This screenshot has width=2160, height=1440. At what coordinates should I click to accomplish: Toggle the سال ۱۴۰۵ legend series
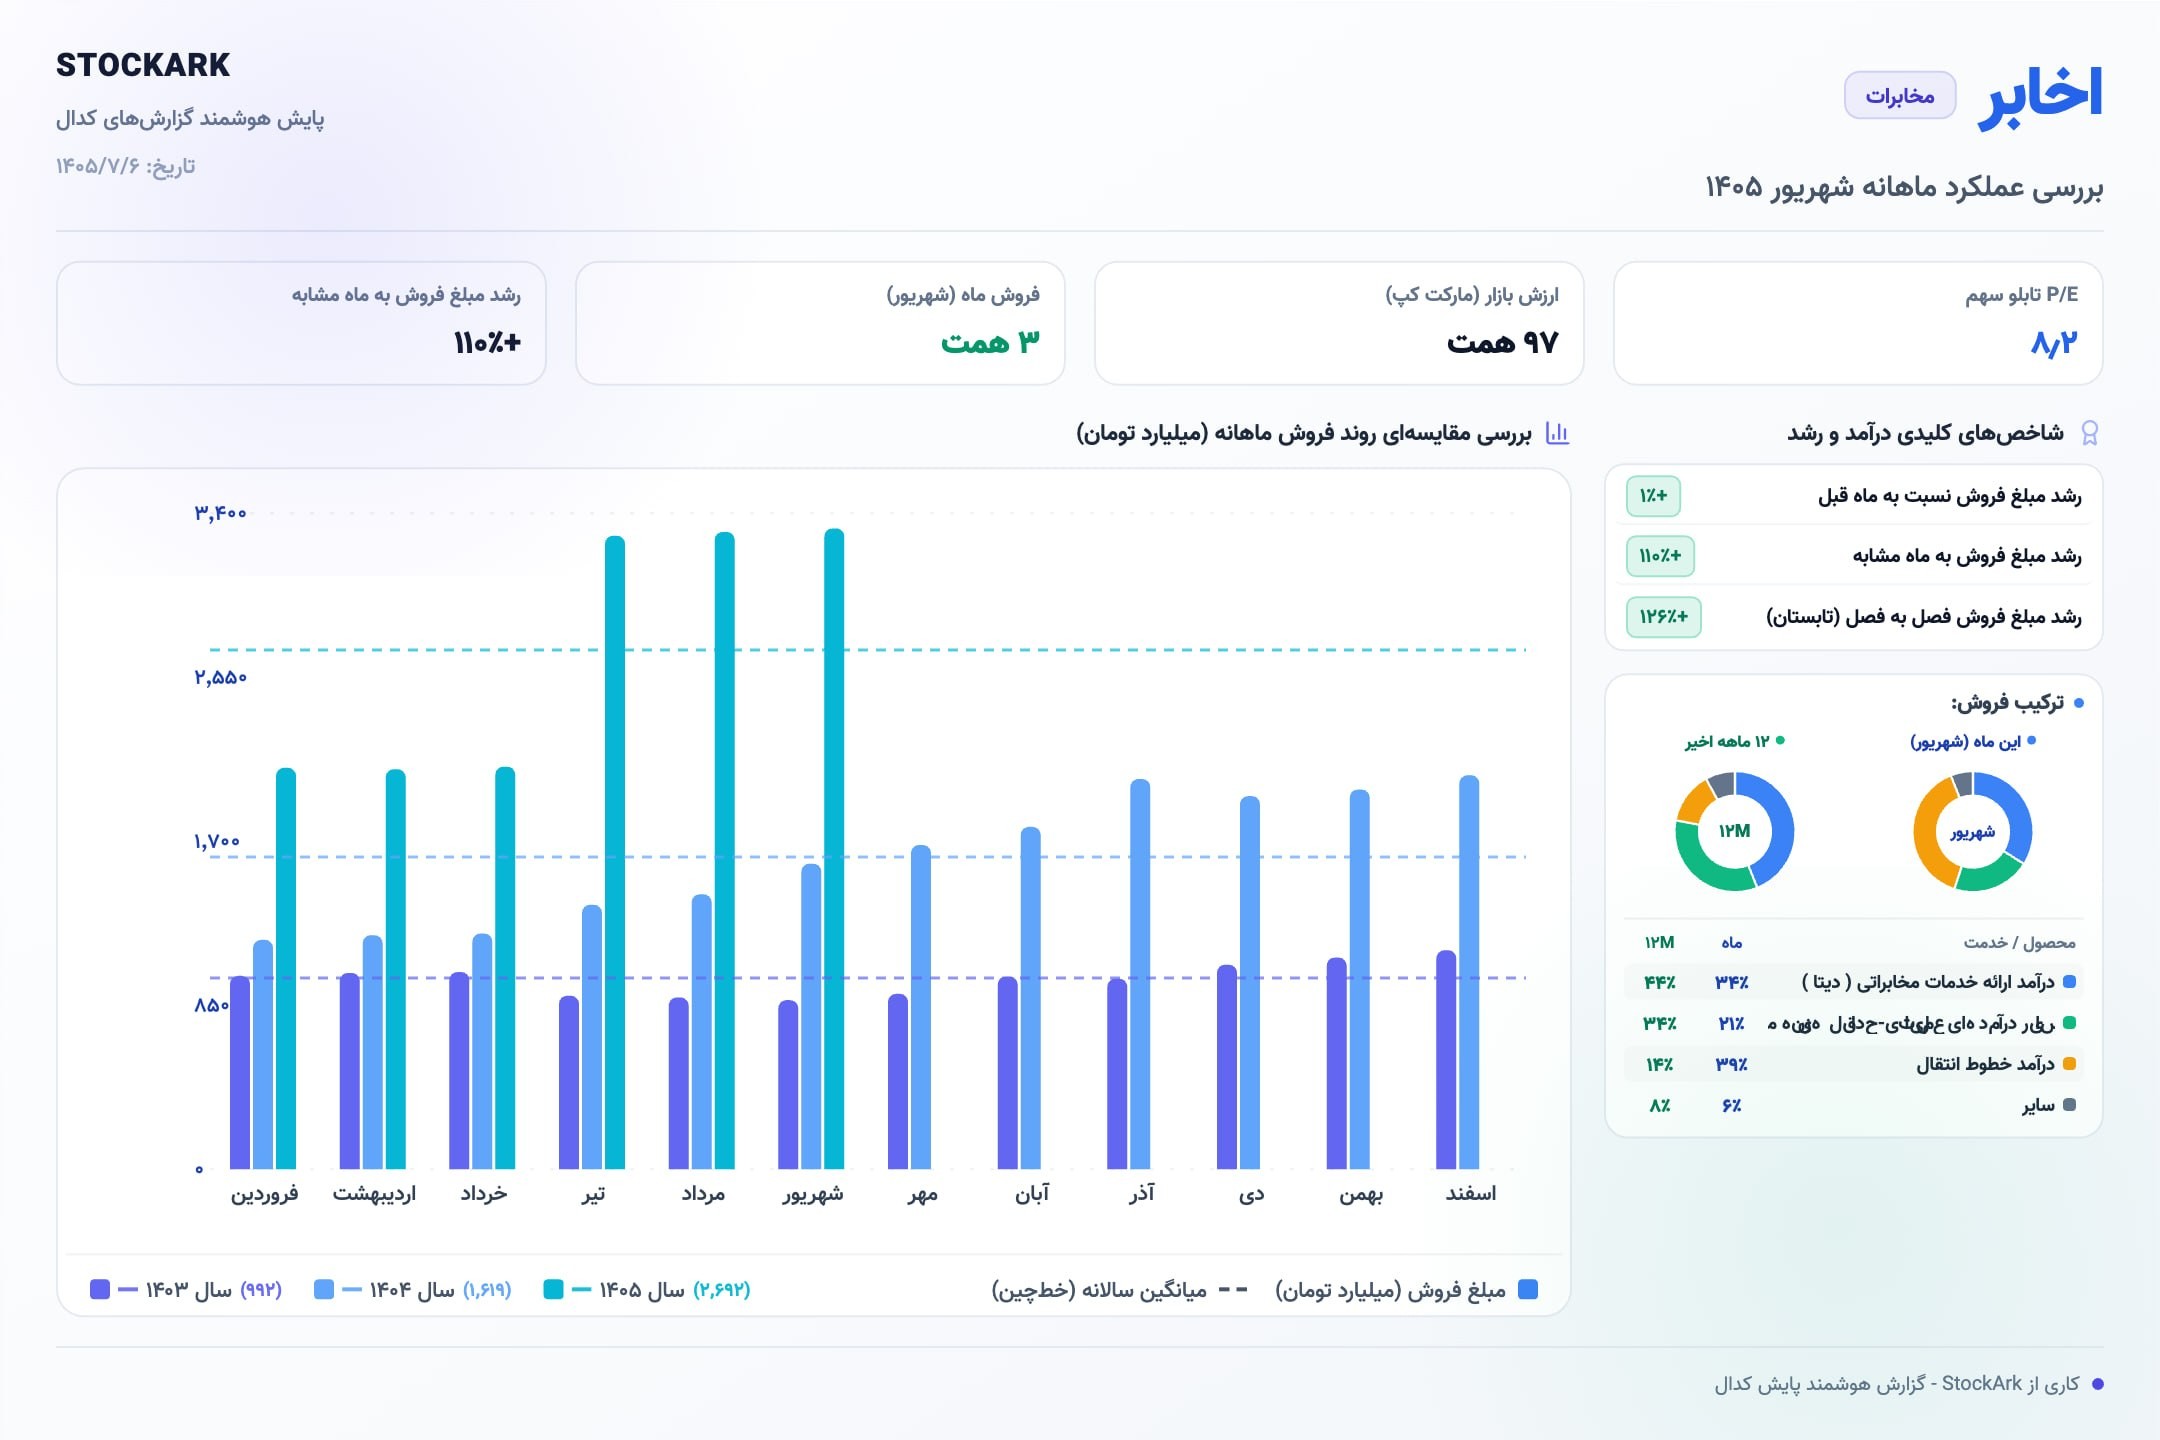coord(647,1290)
